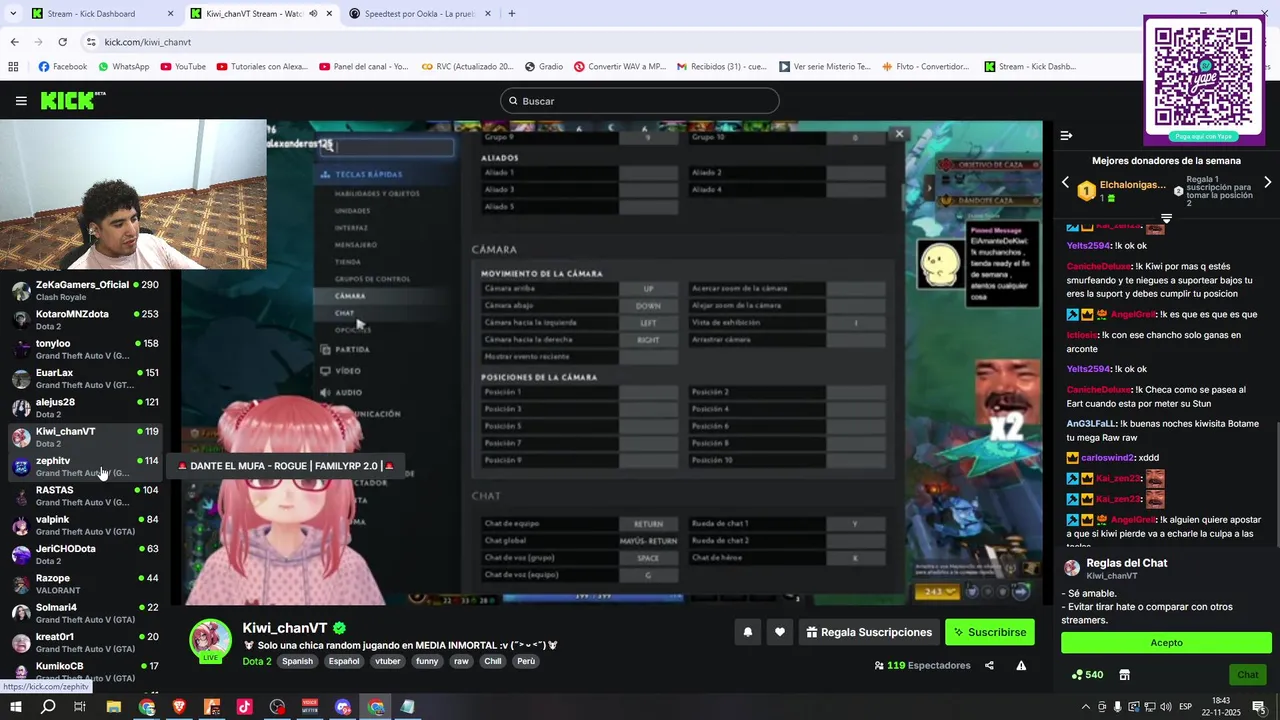Click the Chat send button

click(x=1248, y=675)
